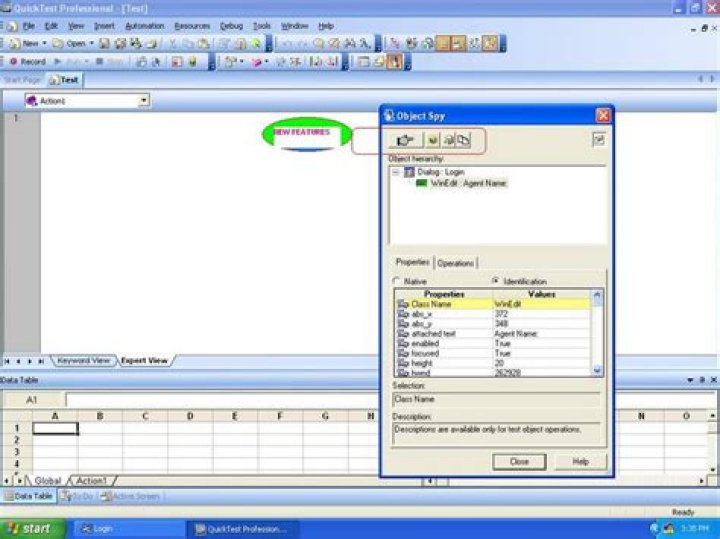720x539 pixels.
Task: Open the Automation menu
Action: tap(145, 26)
